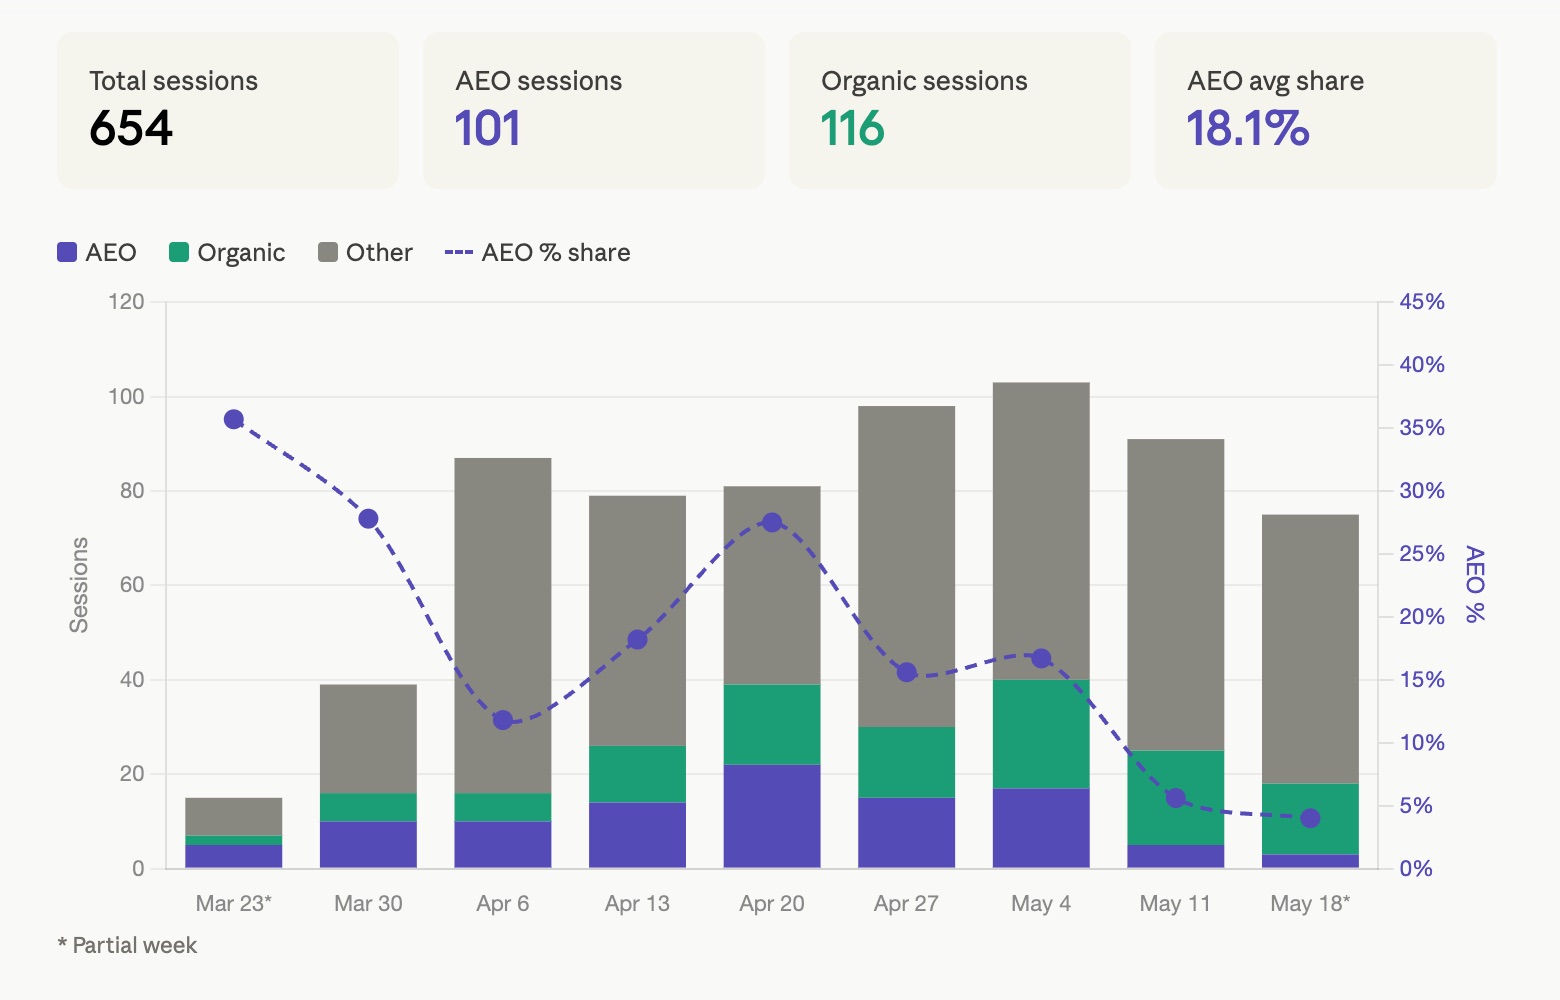Viewport: 1560px width, 1000px height.
Task: Click the 'Apr 6' axis label
Action: pyautogui.click(x=503, y=903)
